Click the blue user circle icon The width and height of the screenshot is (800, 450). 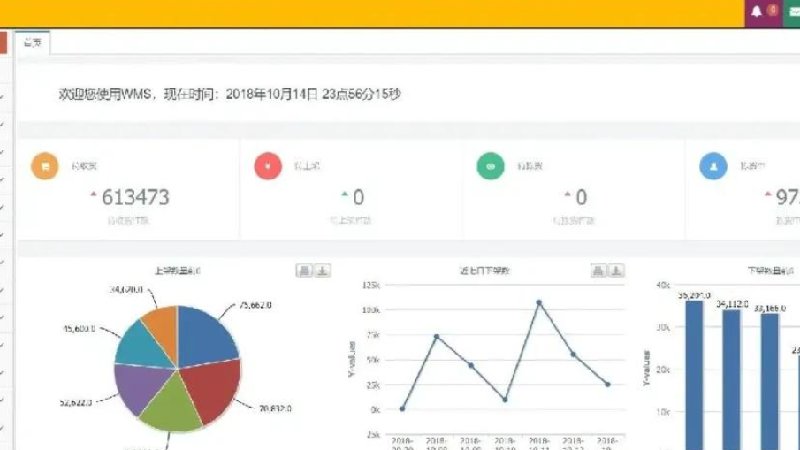pyautogui.click(x=713, y=166)
